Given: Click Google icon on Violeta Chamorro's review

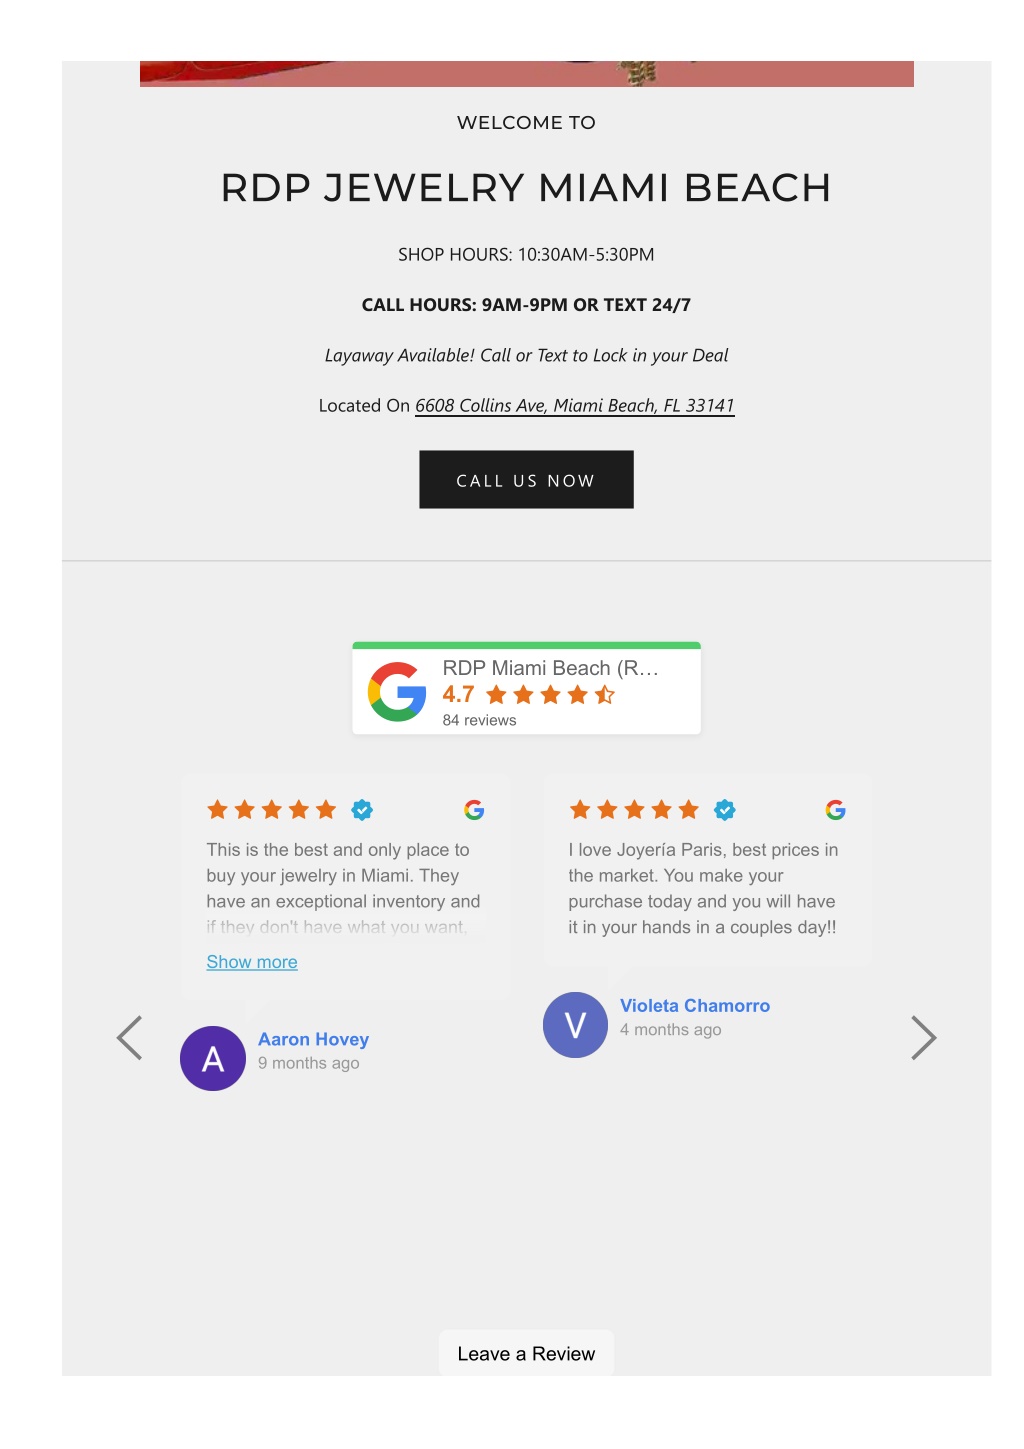Looking at the screenshot, I should pyautogui.click(x=836, y=810).
